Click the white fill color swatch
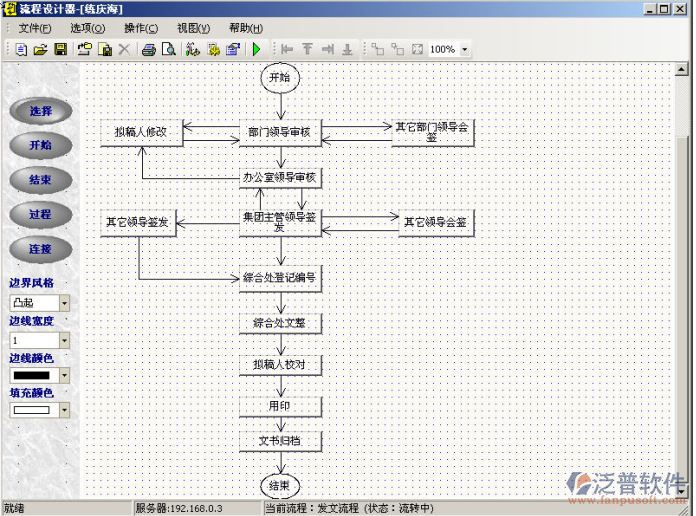This screenshot has width=696, height=516. click(32, 410)
